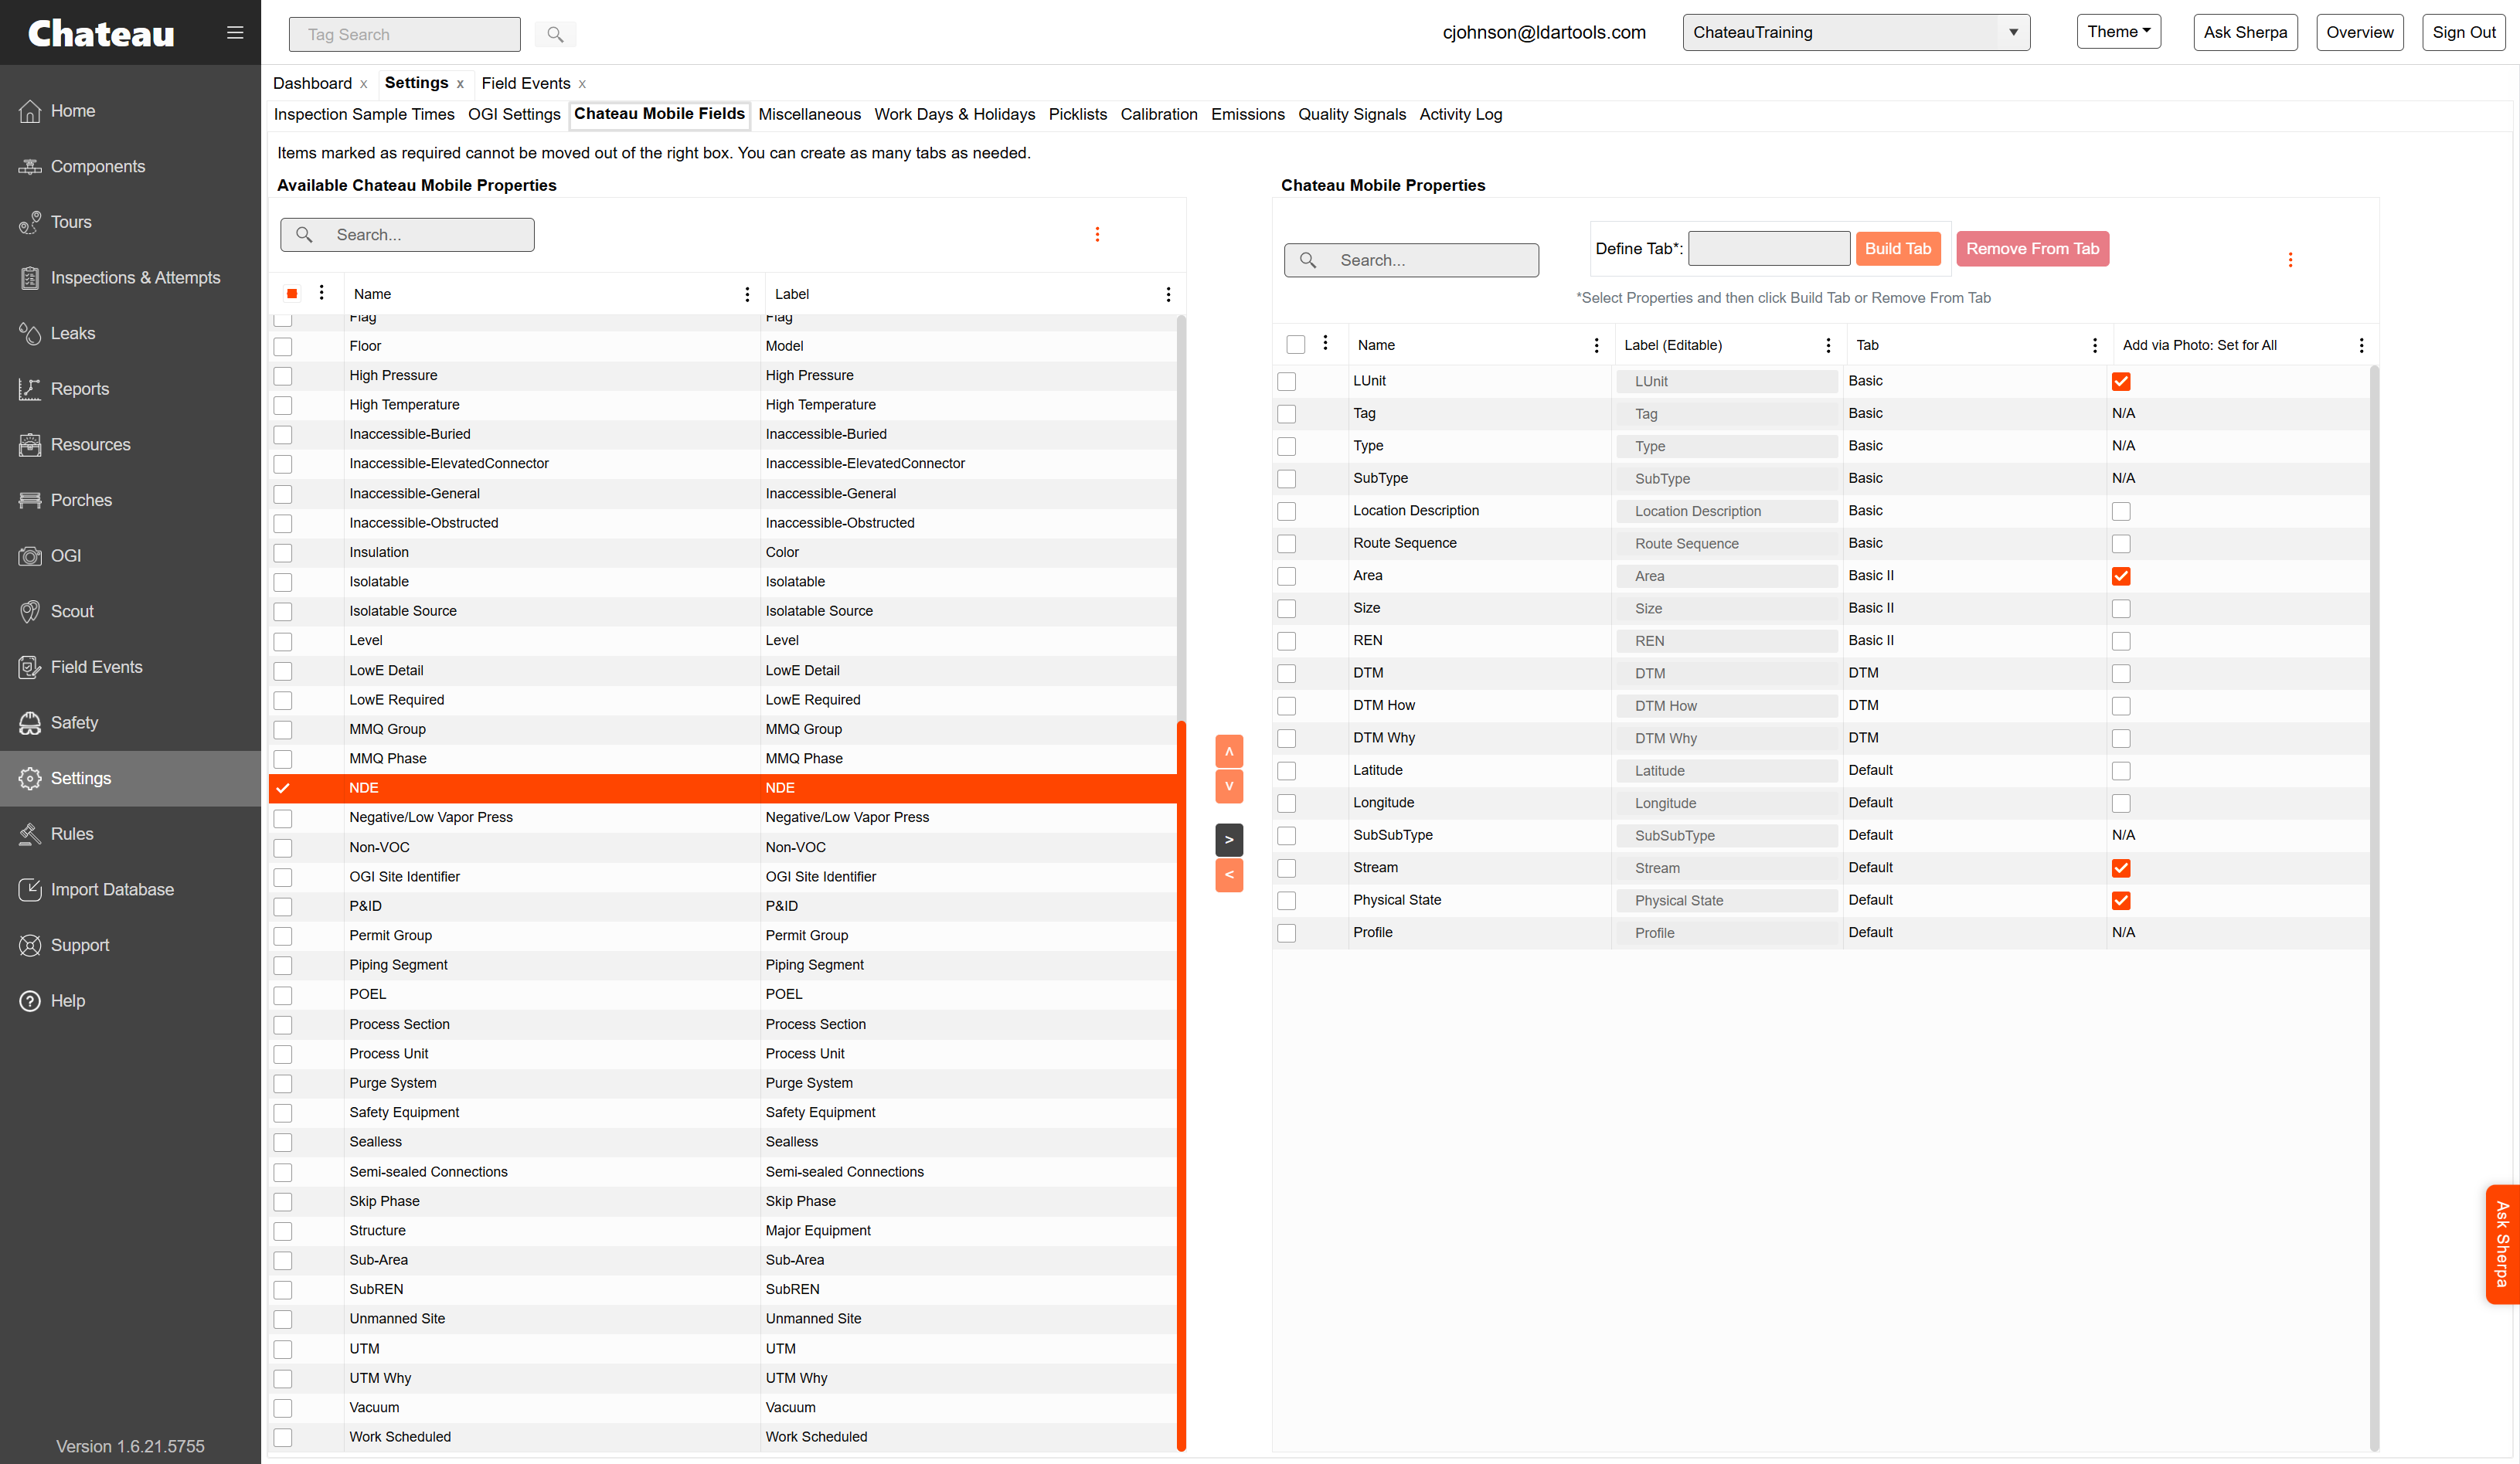Open Inspections & Attempts sidebar item
This screenshot has height=1464, width=2520.
135,277
